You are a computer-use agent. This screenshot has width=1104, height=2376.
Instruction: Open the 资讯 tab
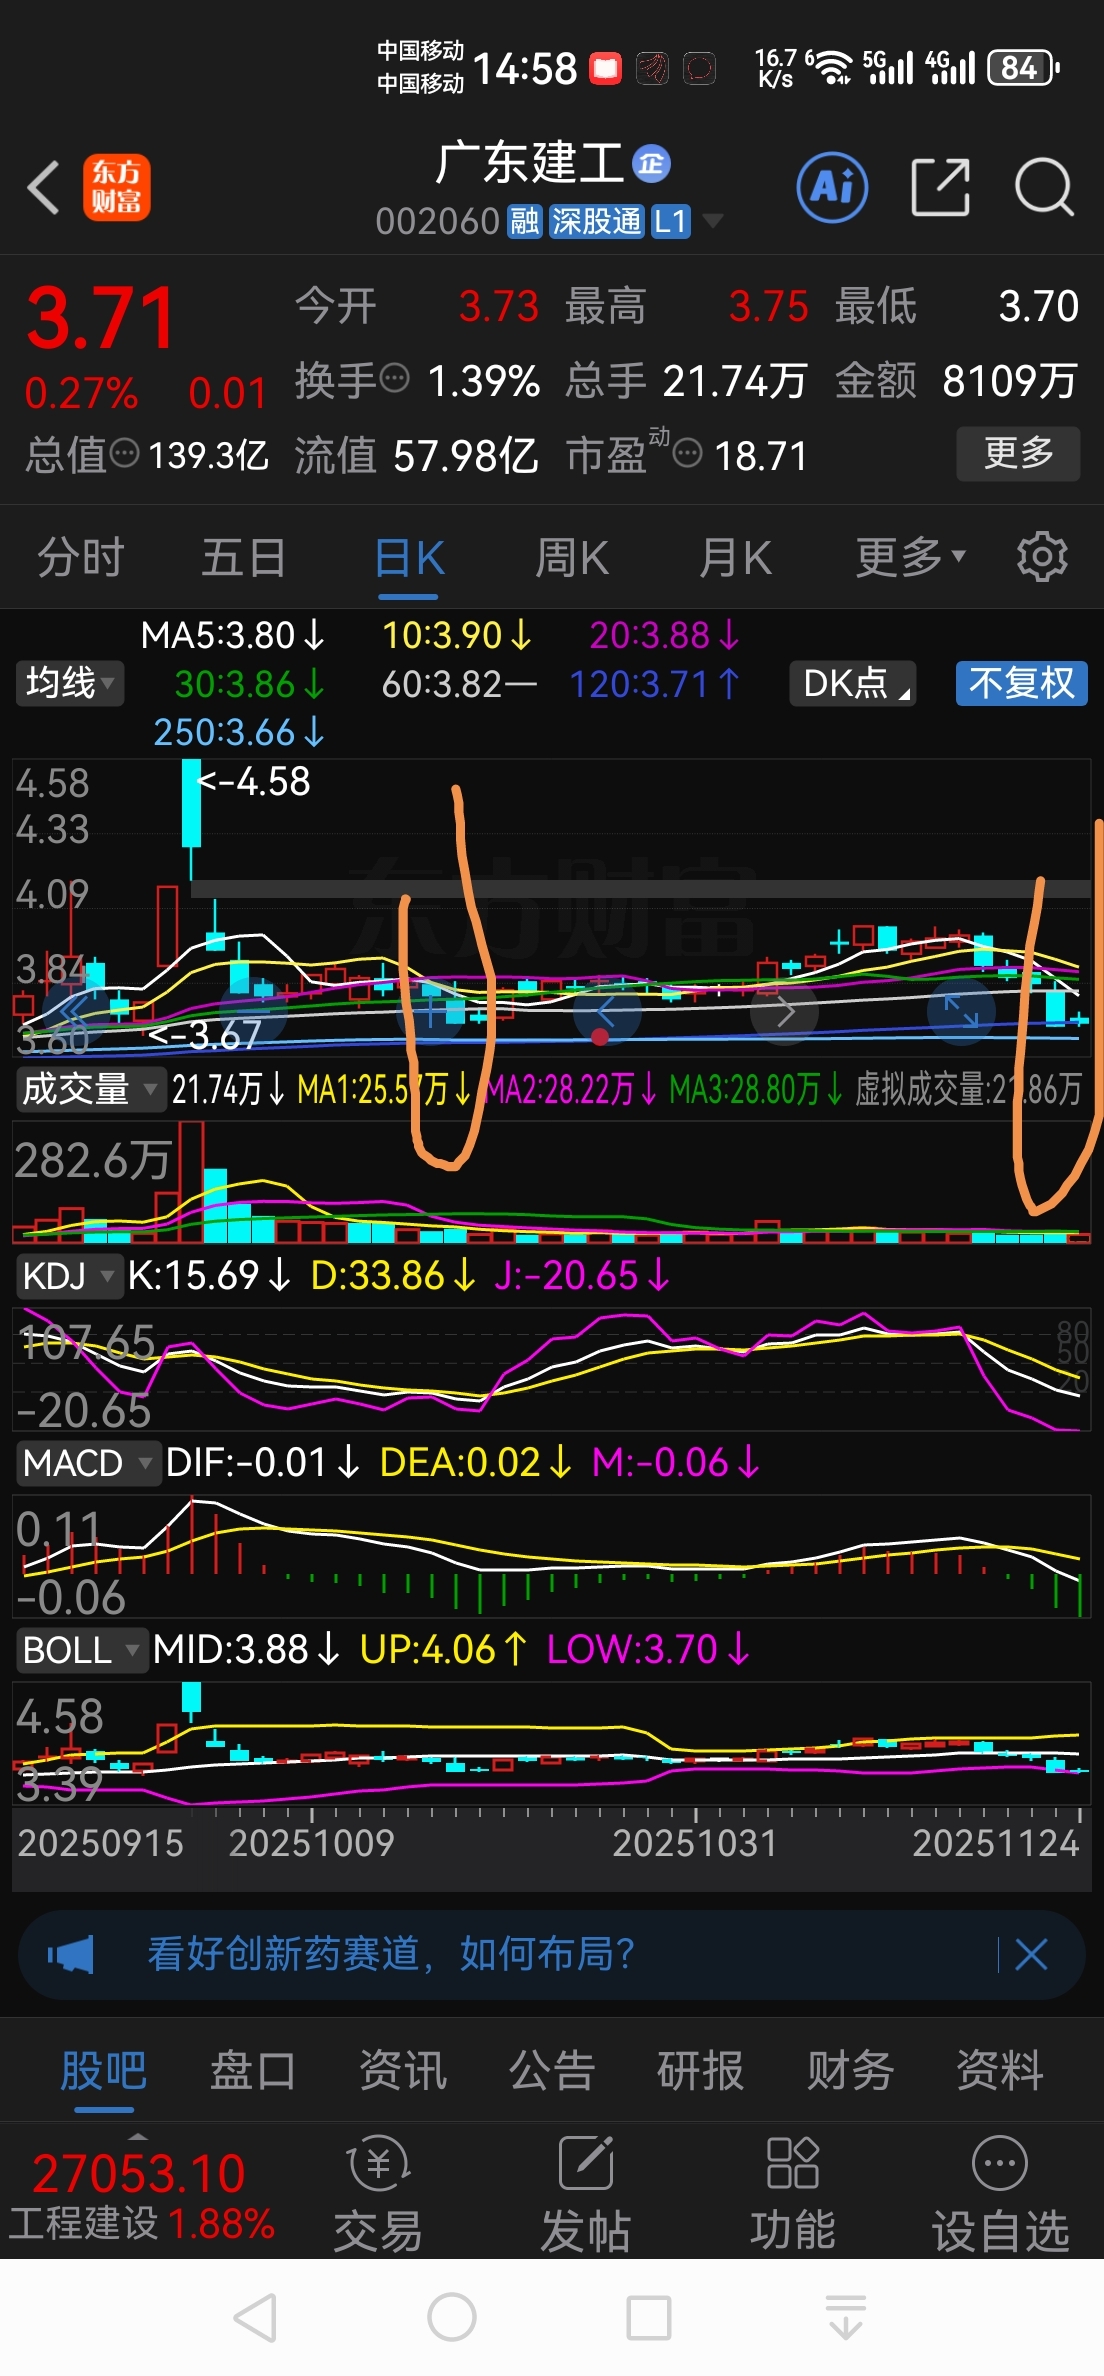tap(402, 2070)
